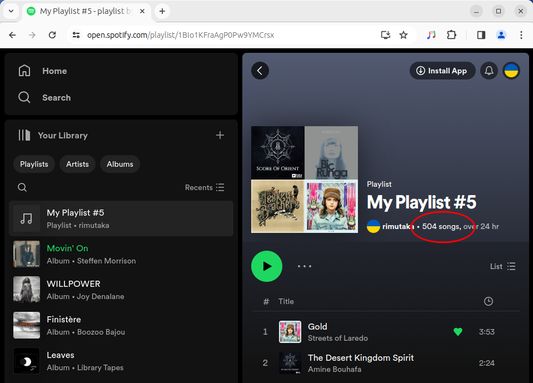Open the install-app icon in address bar
This screenshot has width=533, height=383.
385,35
